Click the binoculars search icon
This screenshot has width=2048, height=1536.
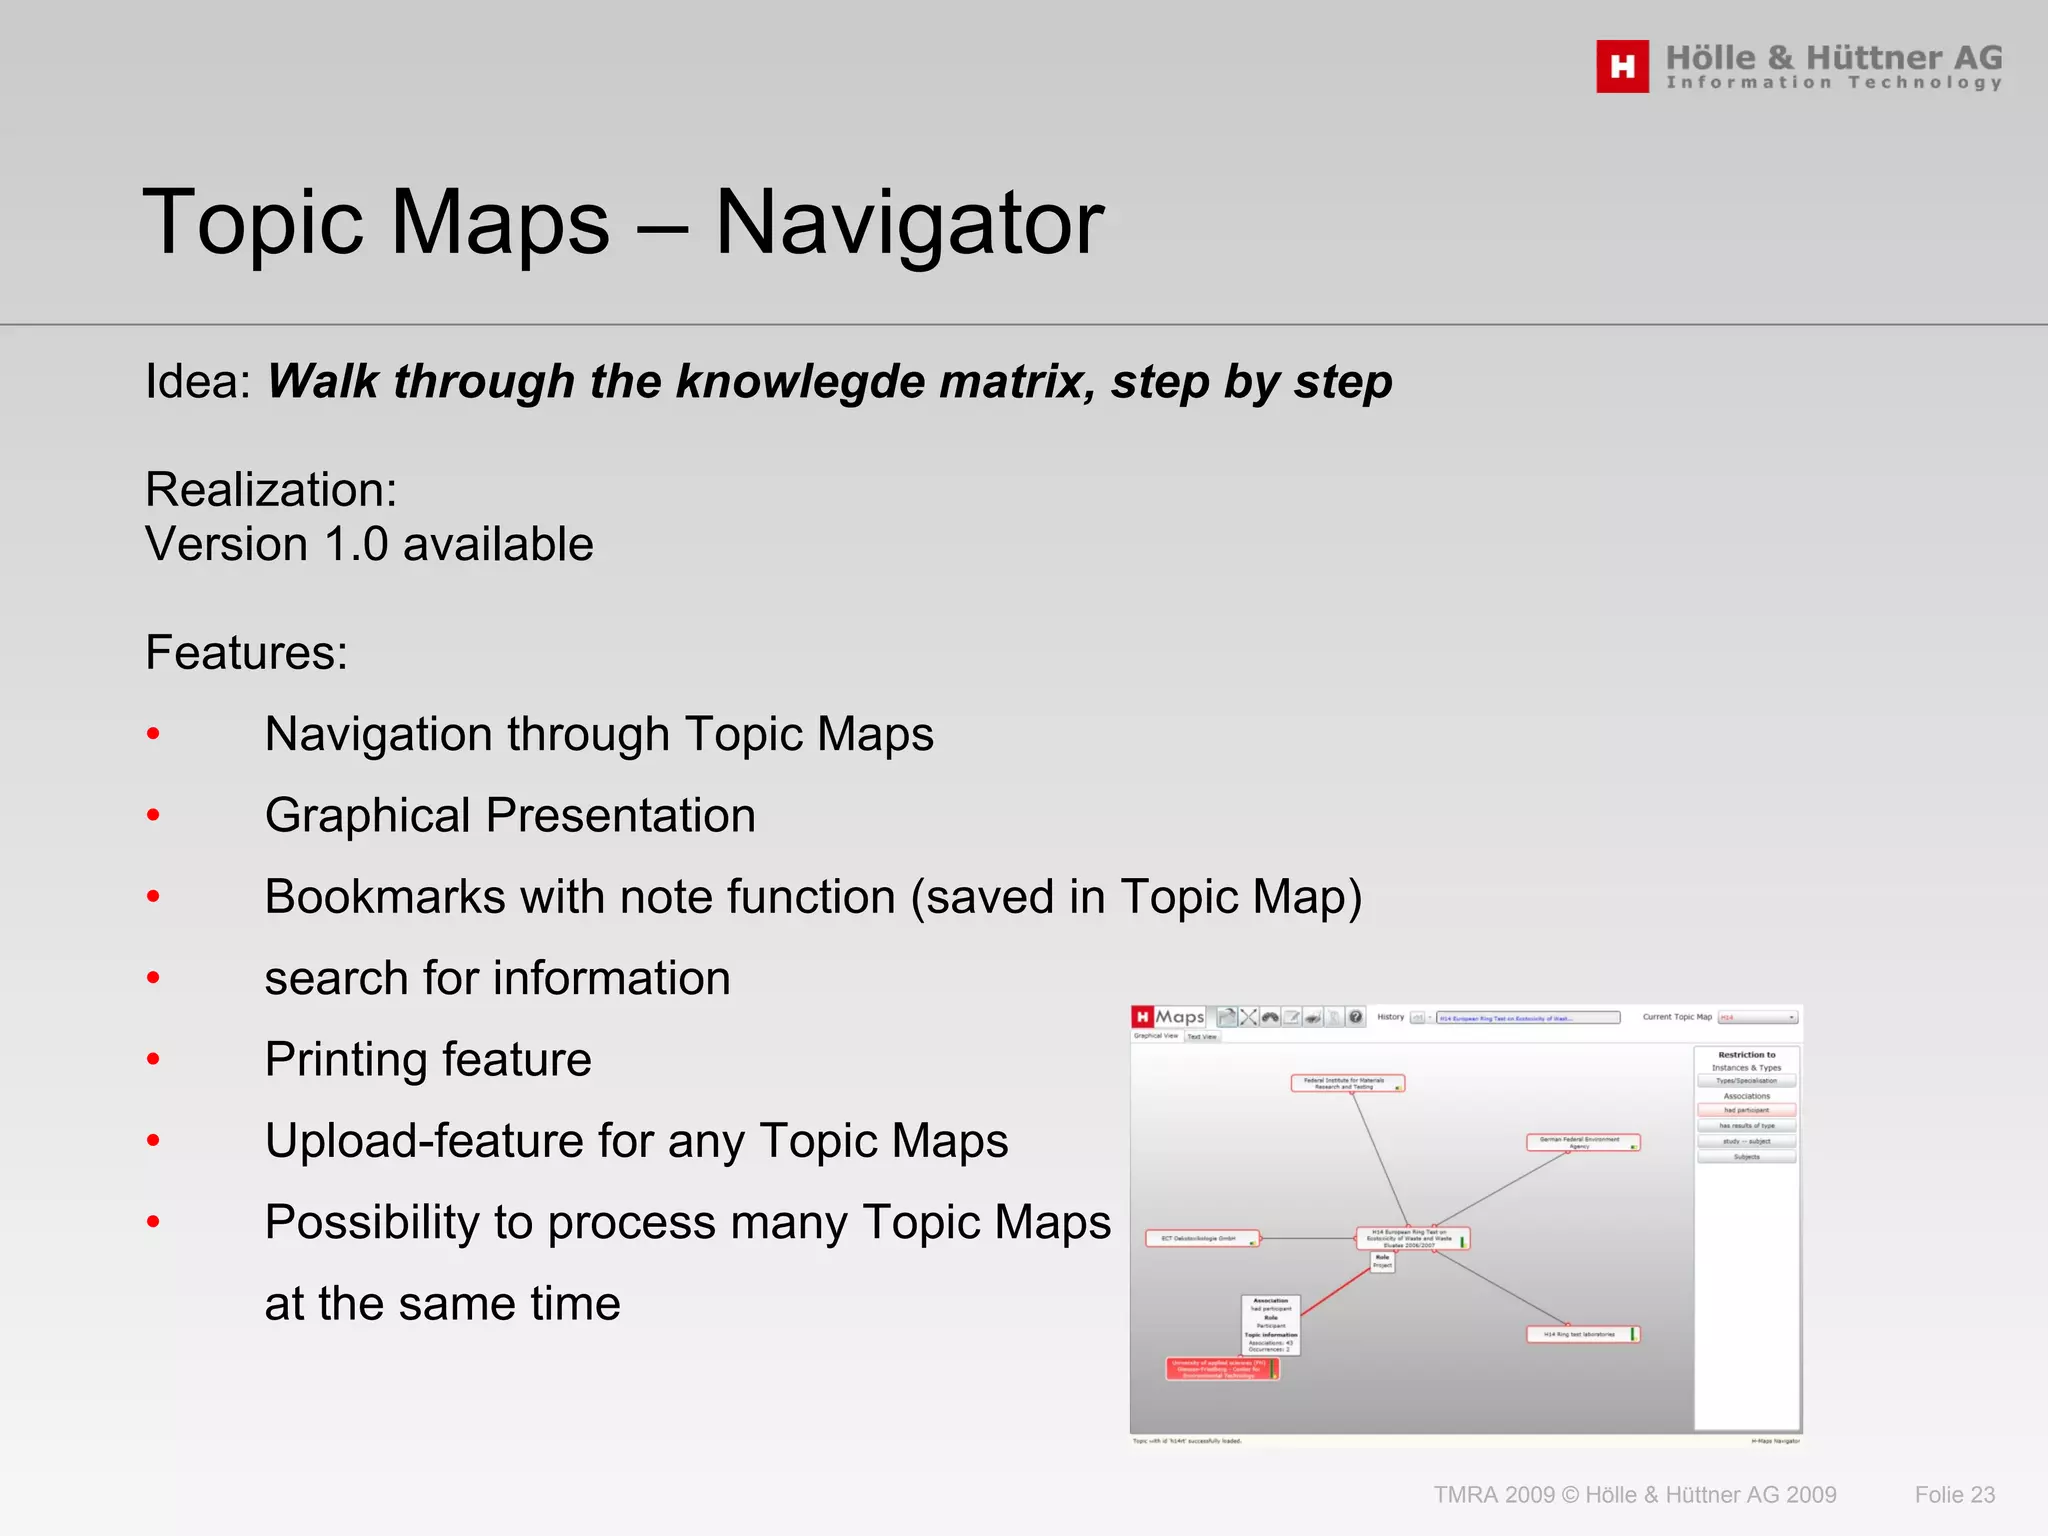point(1270,1017)
